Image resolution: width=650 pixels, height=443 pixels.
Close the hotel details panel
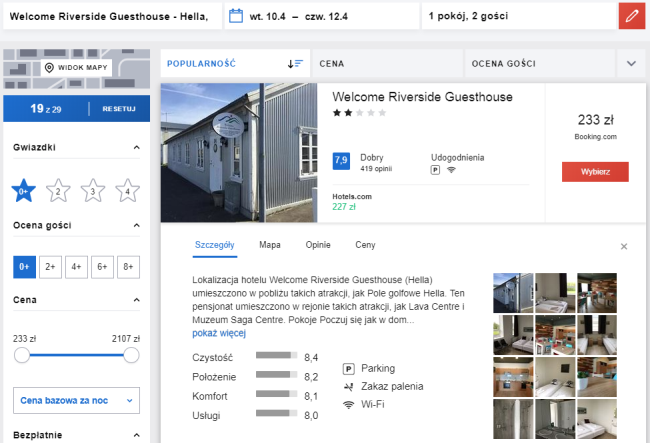[624, 247]
